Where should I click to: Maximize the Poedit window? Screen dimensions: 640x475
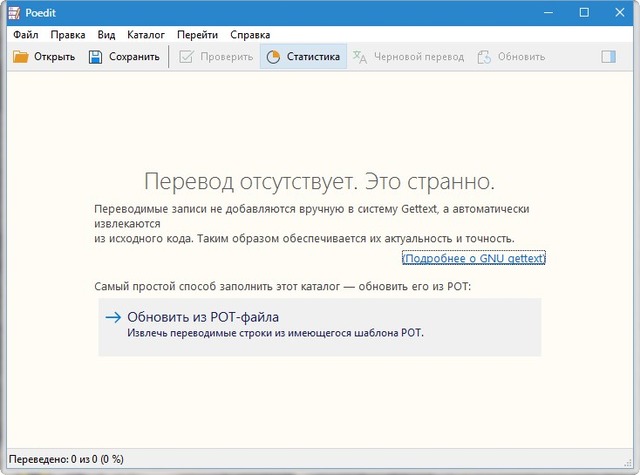coord(584,12)
